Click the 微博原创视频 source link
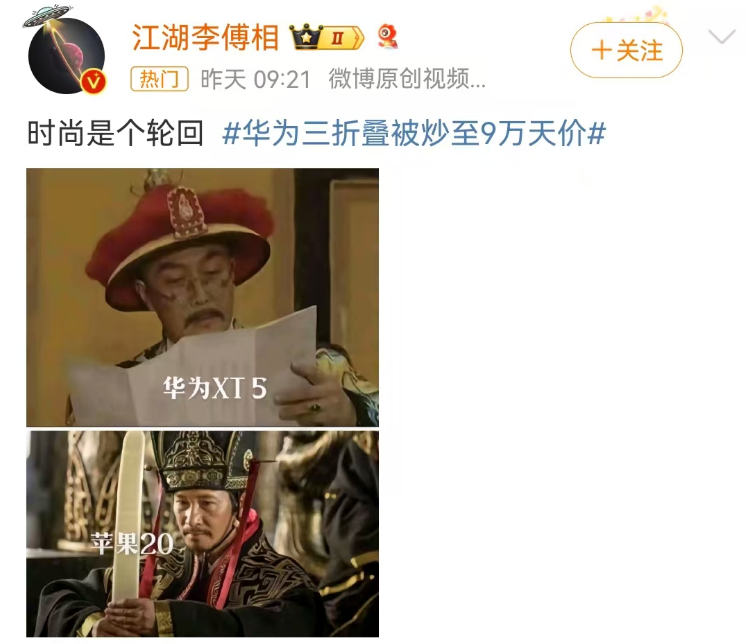Screen dimensions: 748x644 pyautogui.click(x=407, y=79)
